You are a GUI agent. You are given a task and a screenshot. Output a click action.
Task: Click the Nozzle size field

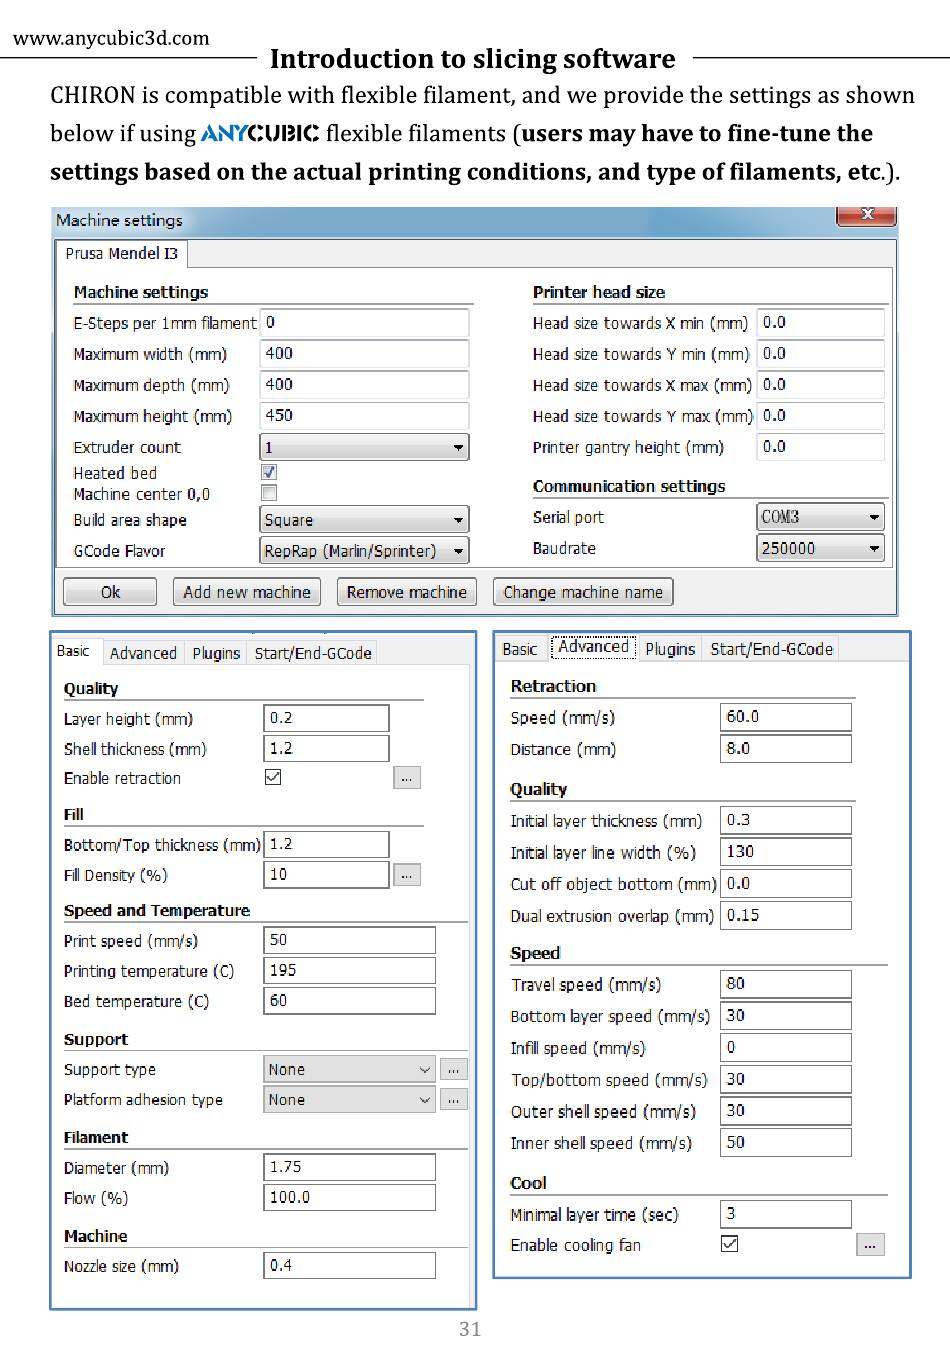pos(350,1266)
